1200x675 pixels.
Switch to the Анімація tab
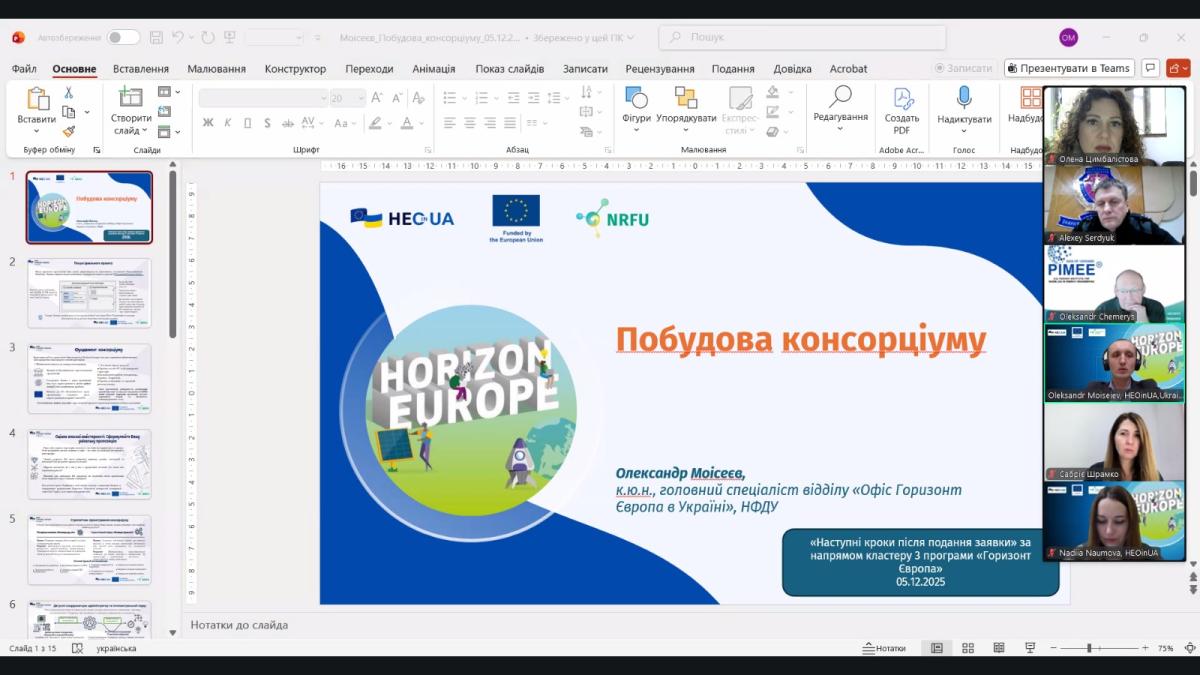point(433,69)
